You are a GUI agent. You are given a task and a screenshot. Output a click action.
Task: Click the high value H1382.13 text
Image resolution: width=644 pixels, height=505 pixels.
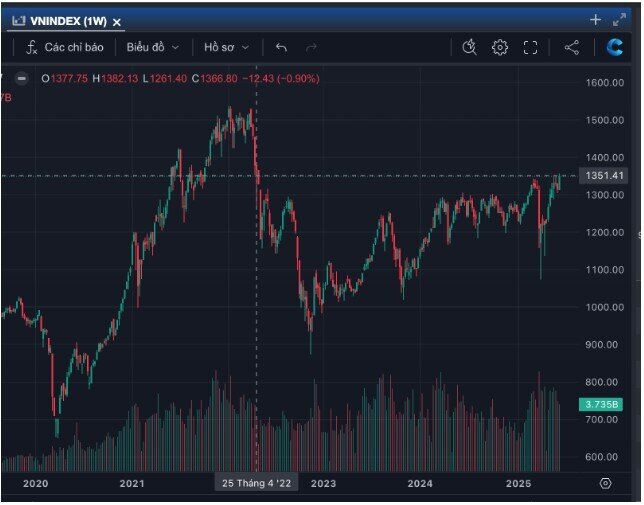click(x=115, y=78)
